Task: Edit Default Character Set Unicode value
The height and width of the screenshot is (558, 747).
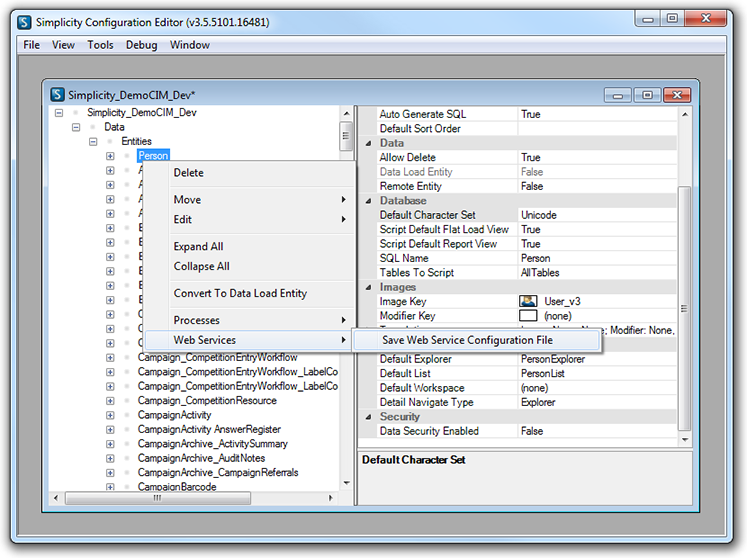Action: pos(597,215)
